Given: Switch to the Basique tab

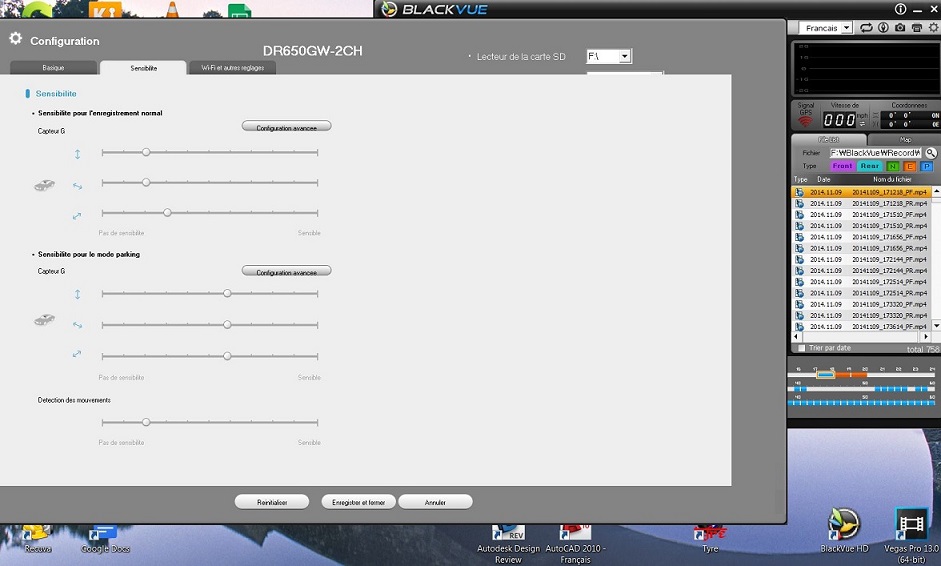Looking at the screenshot, I should pos(53,68).
